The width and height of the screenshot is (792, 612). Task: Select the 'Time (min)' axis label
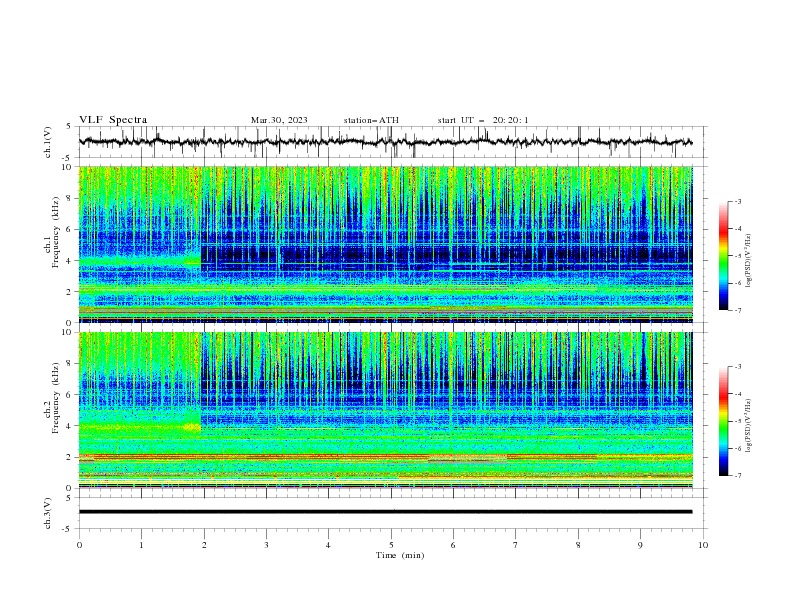400,555
